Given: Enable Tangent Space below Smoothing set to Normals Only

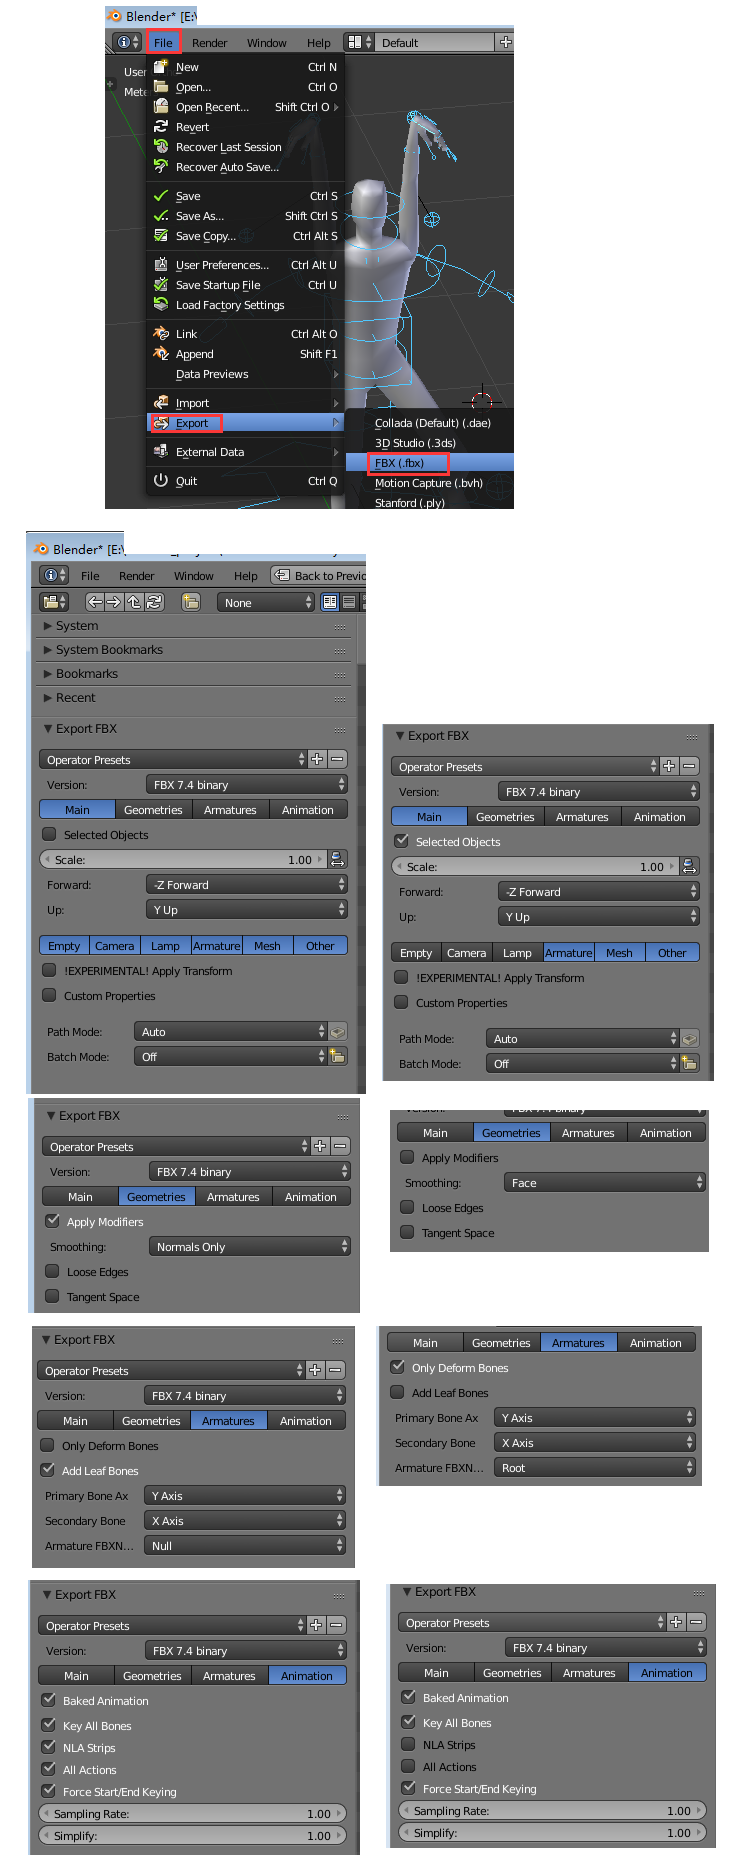Looking at the screenshot, I should click(52, 1296).
